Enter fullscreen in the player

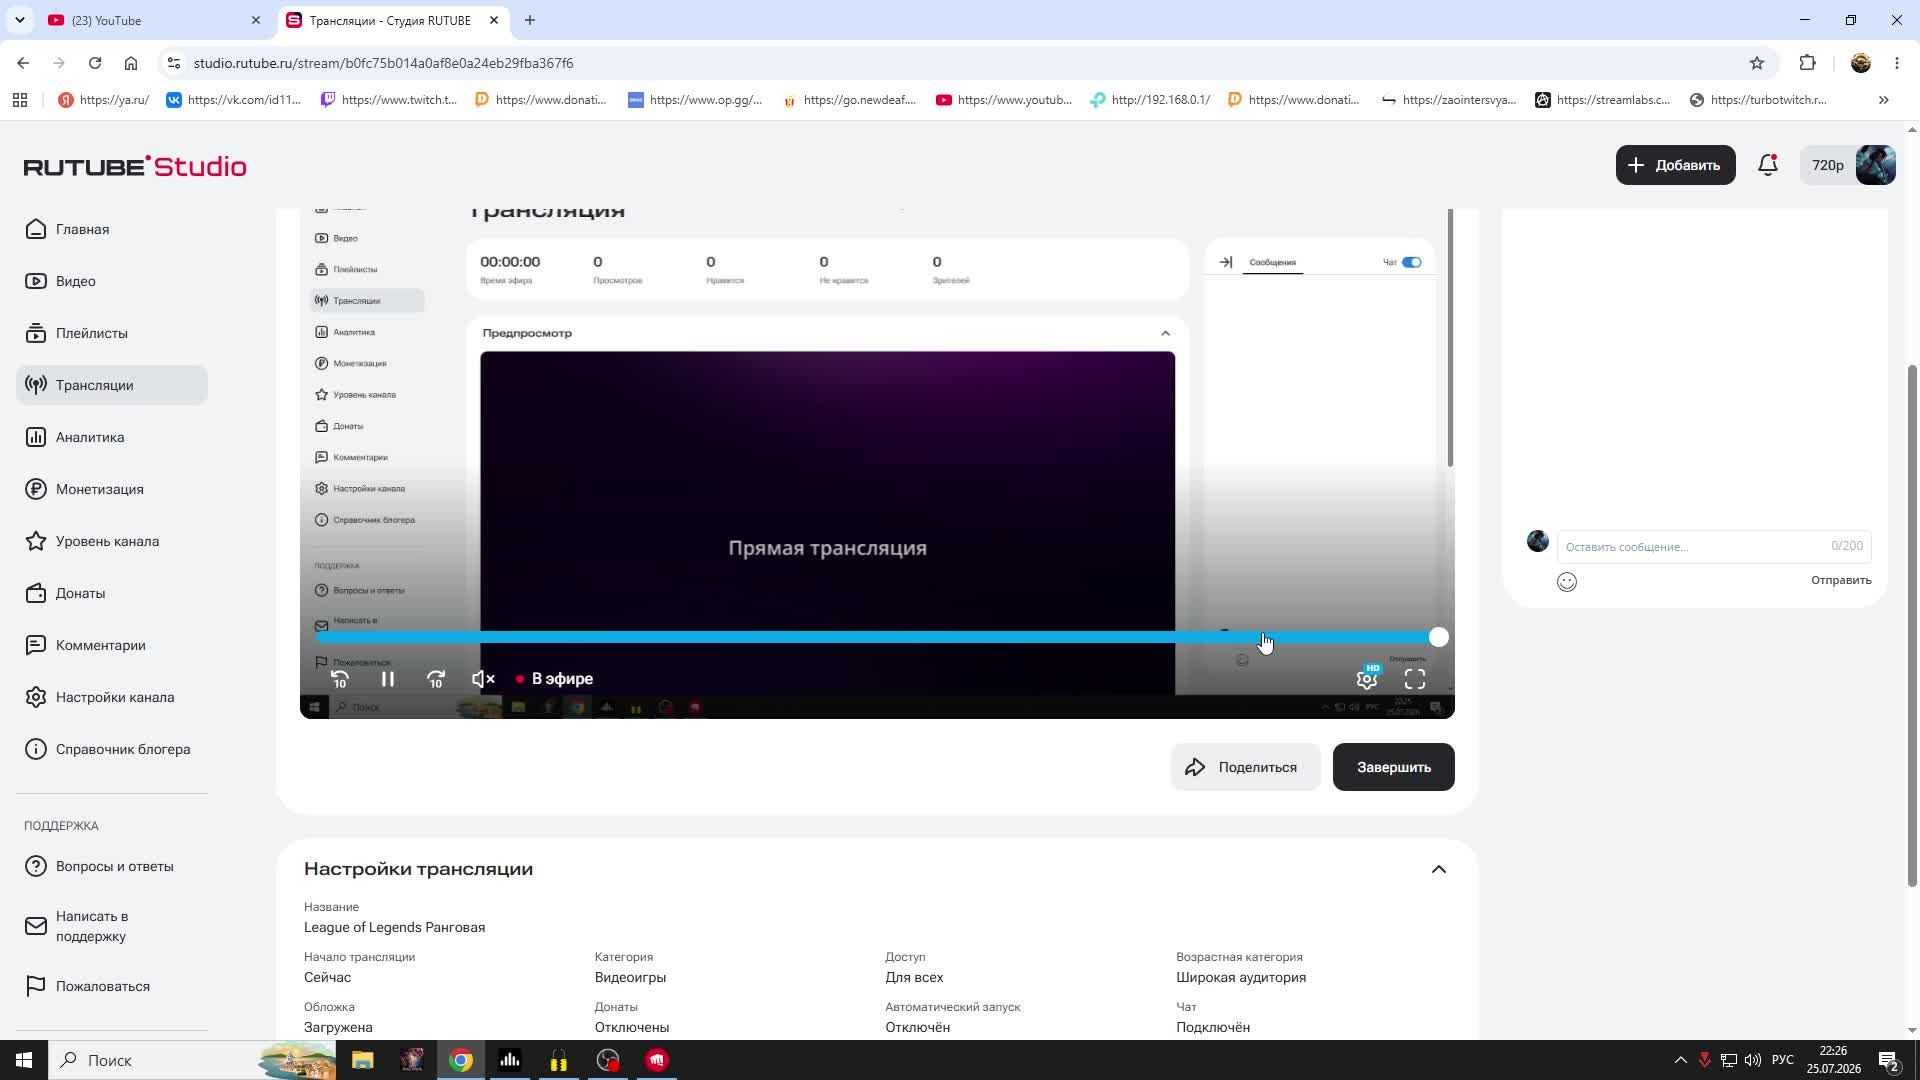point(1415,679)
